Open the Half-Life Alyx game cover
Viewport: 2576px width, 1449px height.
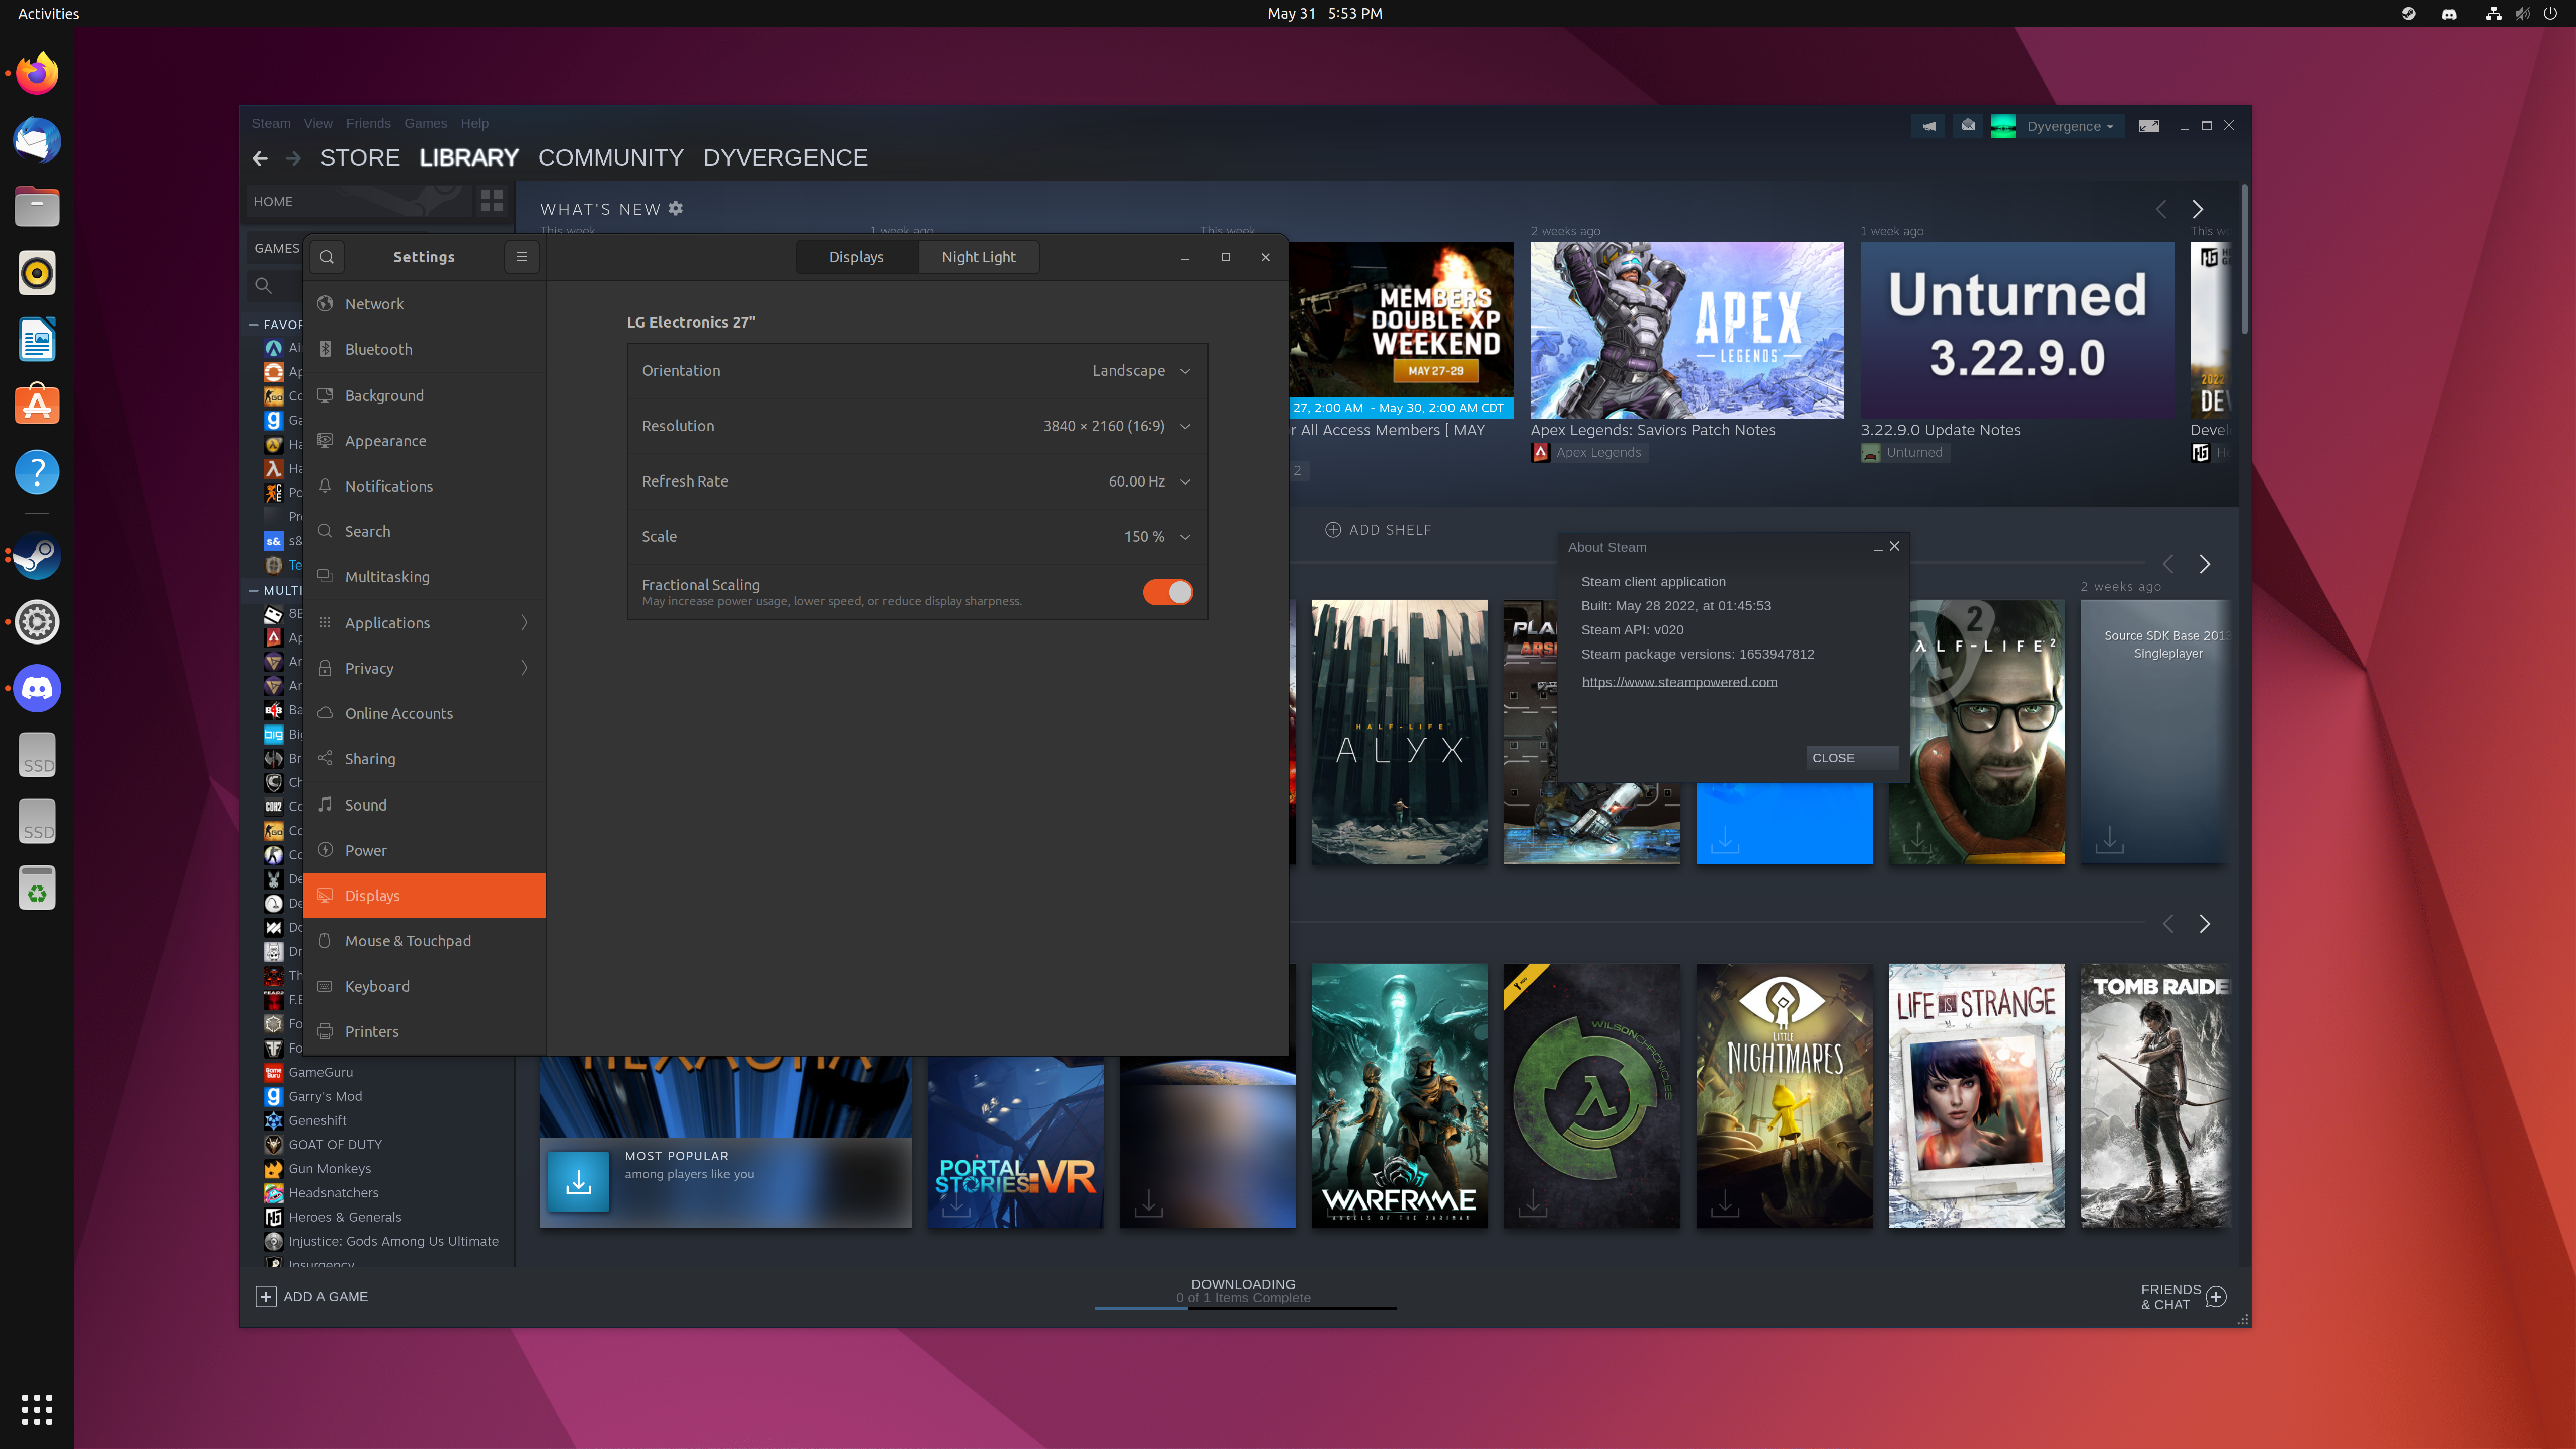[1400, 732]
